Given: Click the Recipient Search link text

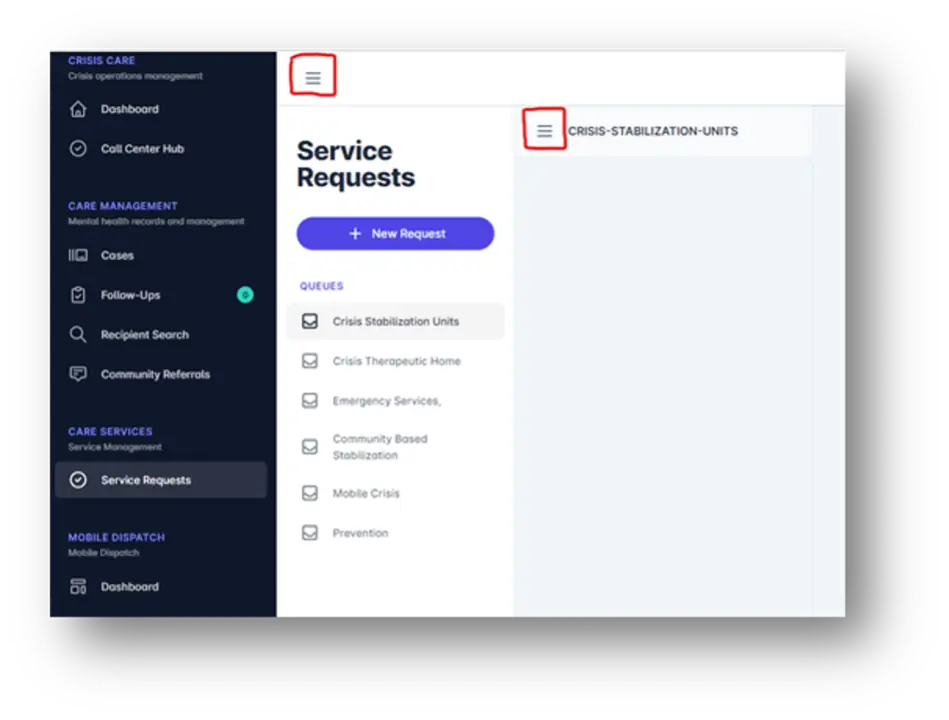Looking at the screenshot, I should coord(144,335).
